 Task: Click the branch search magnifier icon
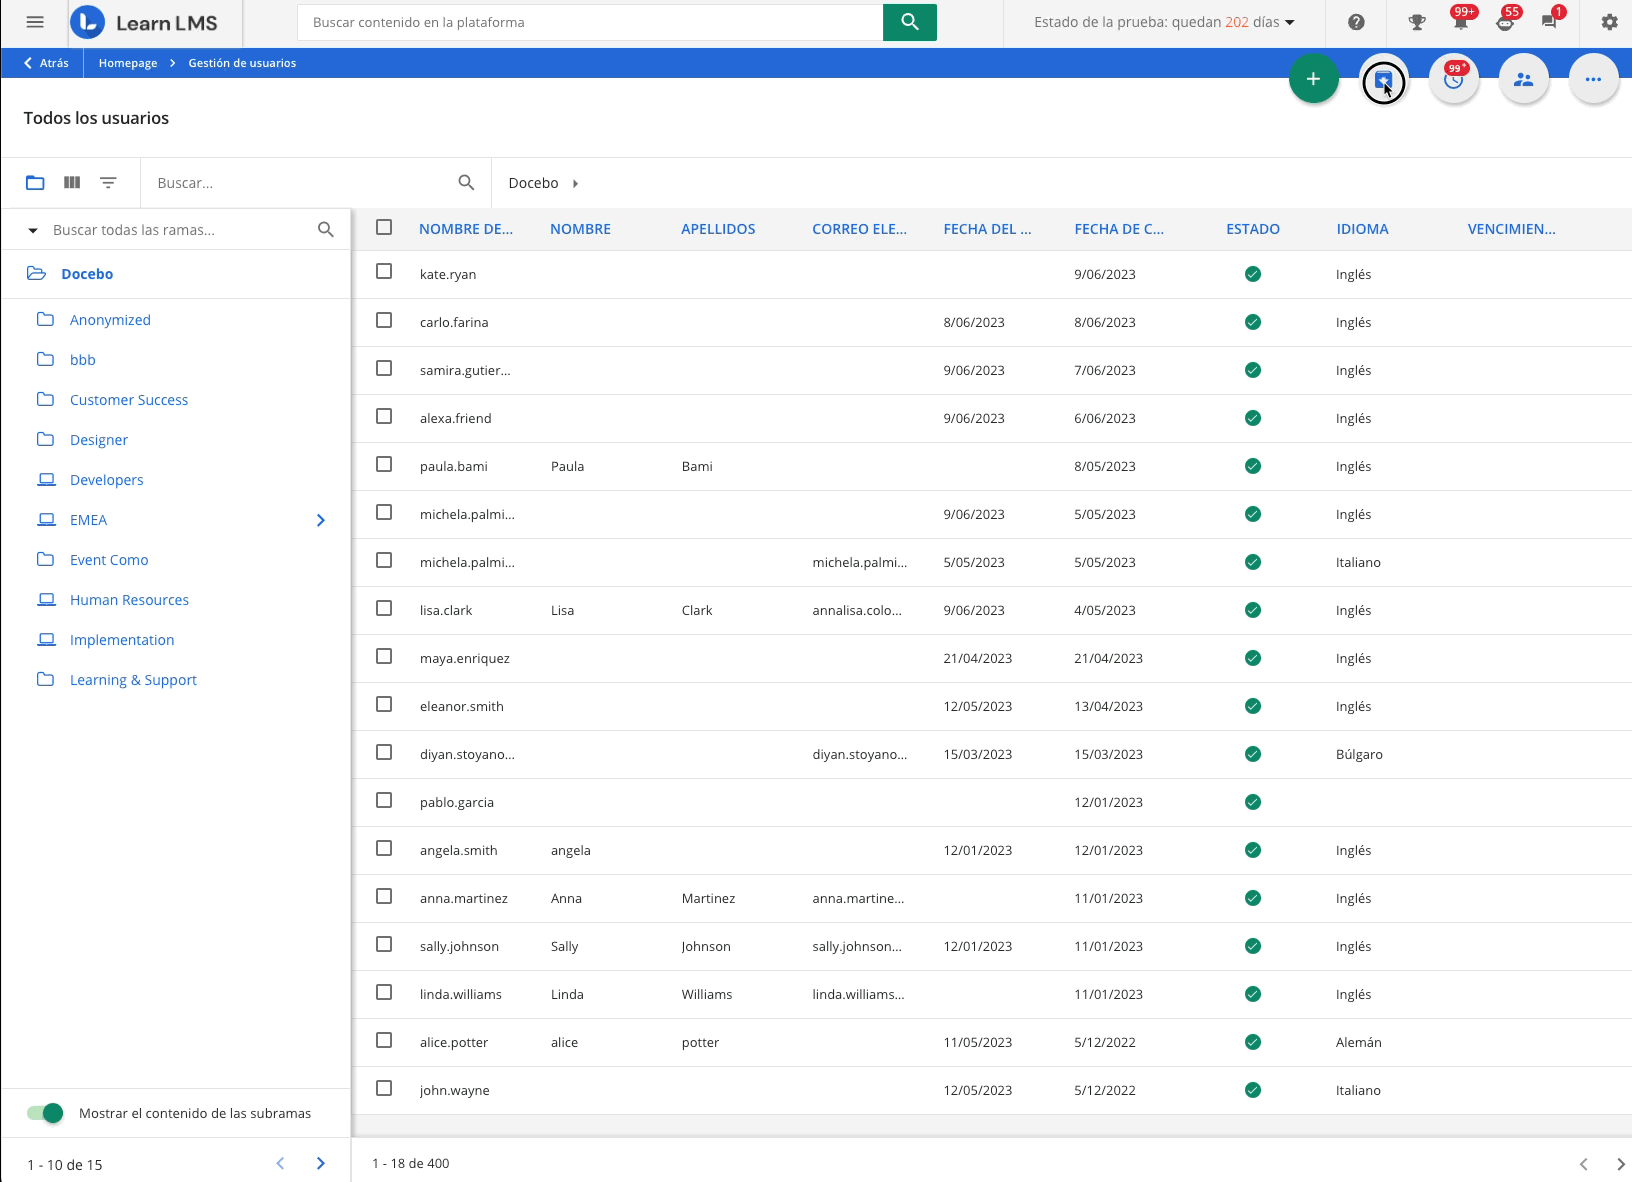(x=325, y=229)
